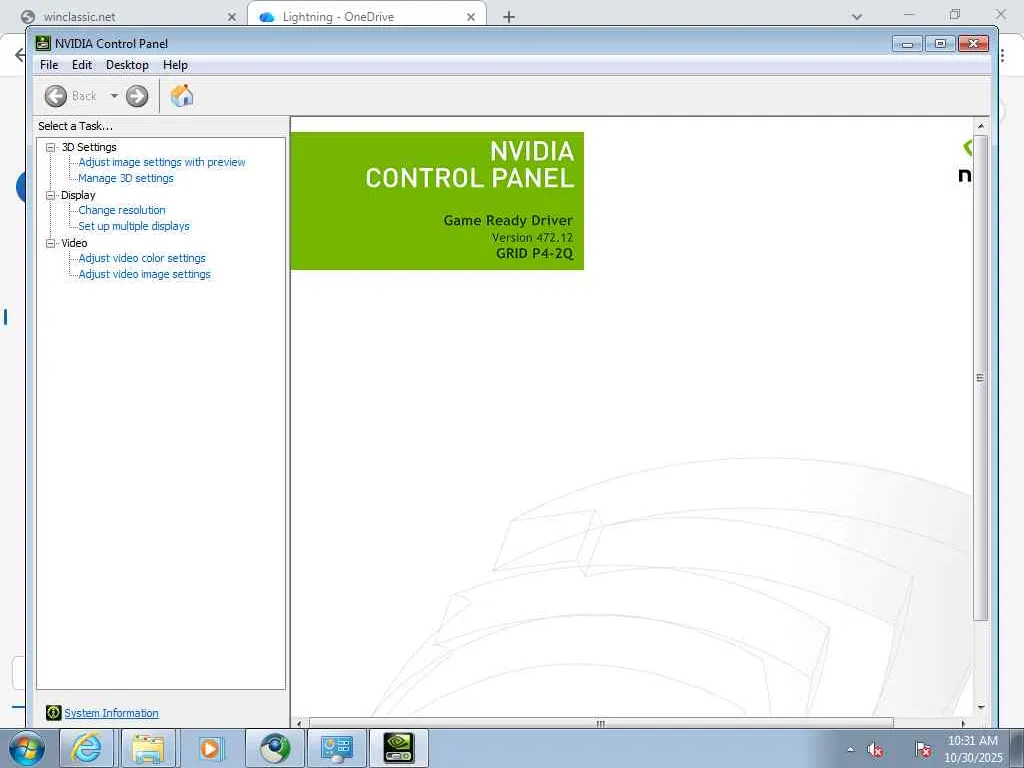1024x768 pixels.
Task: Click the control panel taskbar icon
Action: coord(337,748)
